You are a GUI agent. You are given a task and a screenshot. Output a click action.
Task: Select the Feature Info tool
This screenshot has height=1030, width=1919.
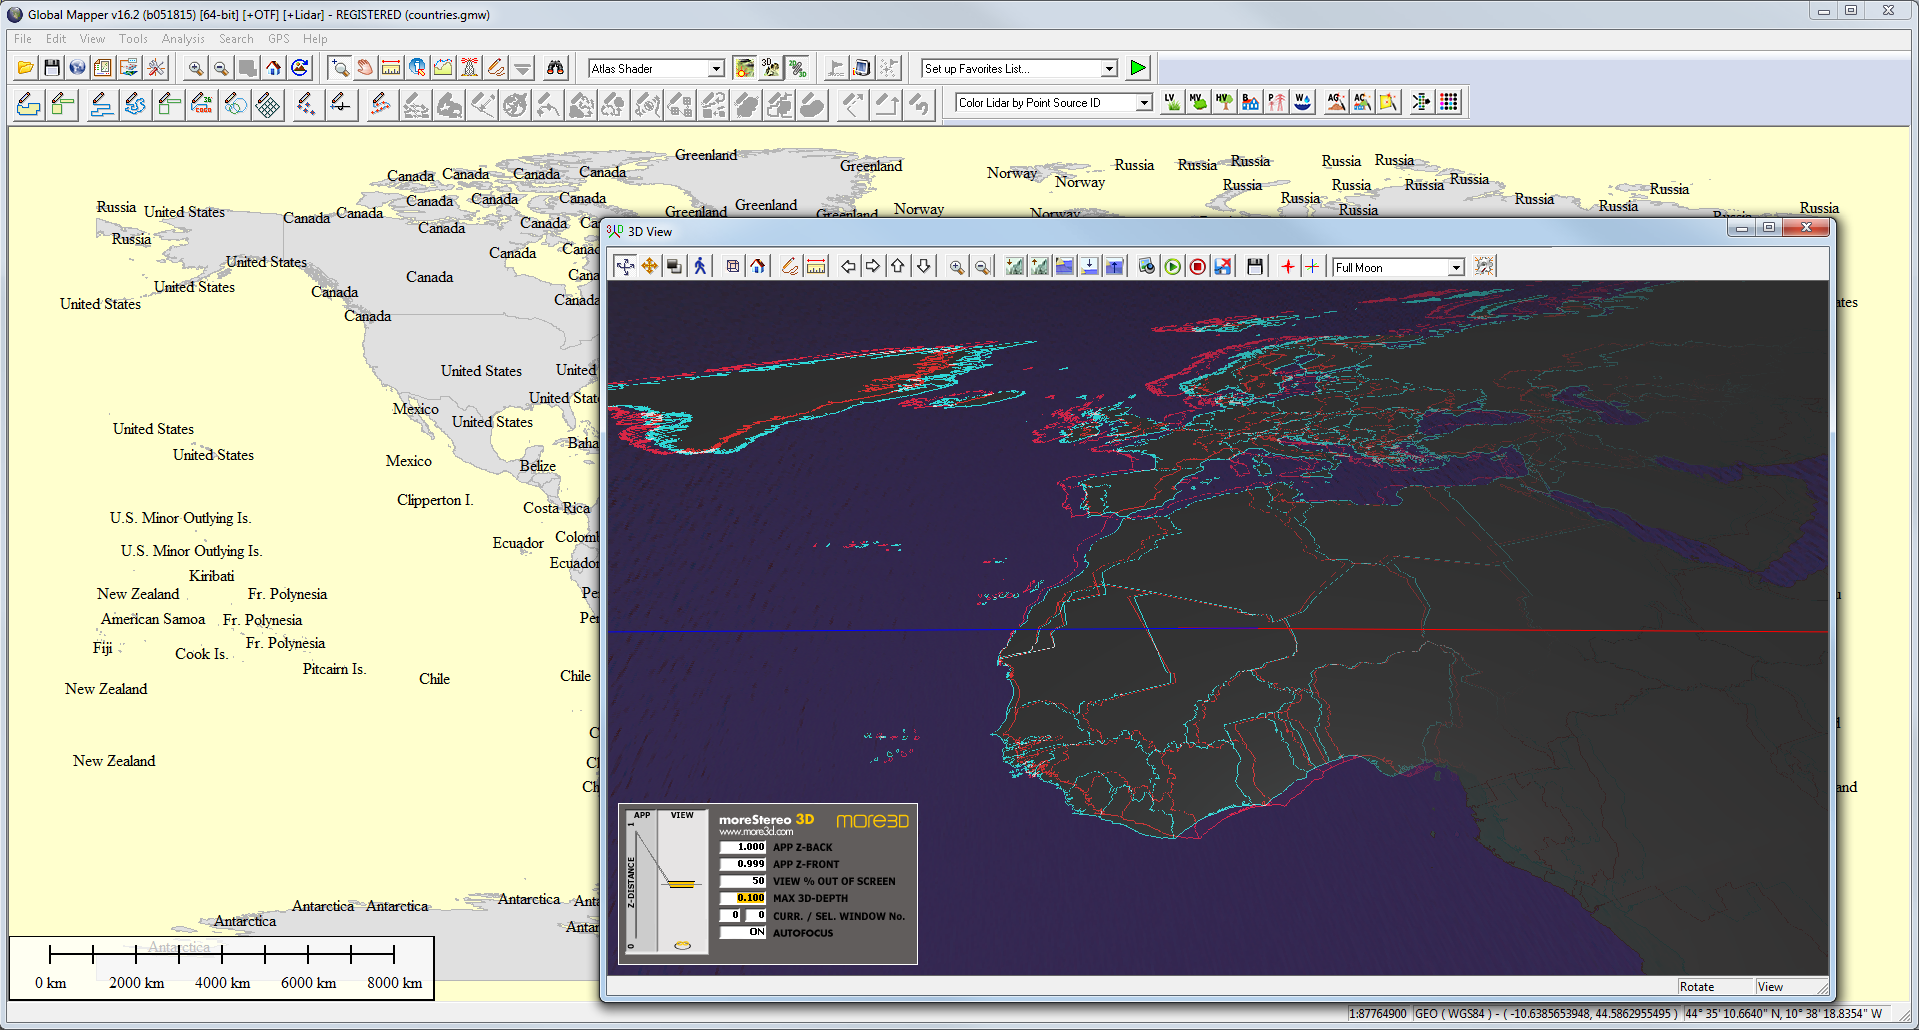[x=418, y=68]
